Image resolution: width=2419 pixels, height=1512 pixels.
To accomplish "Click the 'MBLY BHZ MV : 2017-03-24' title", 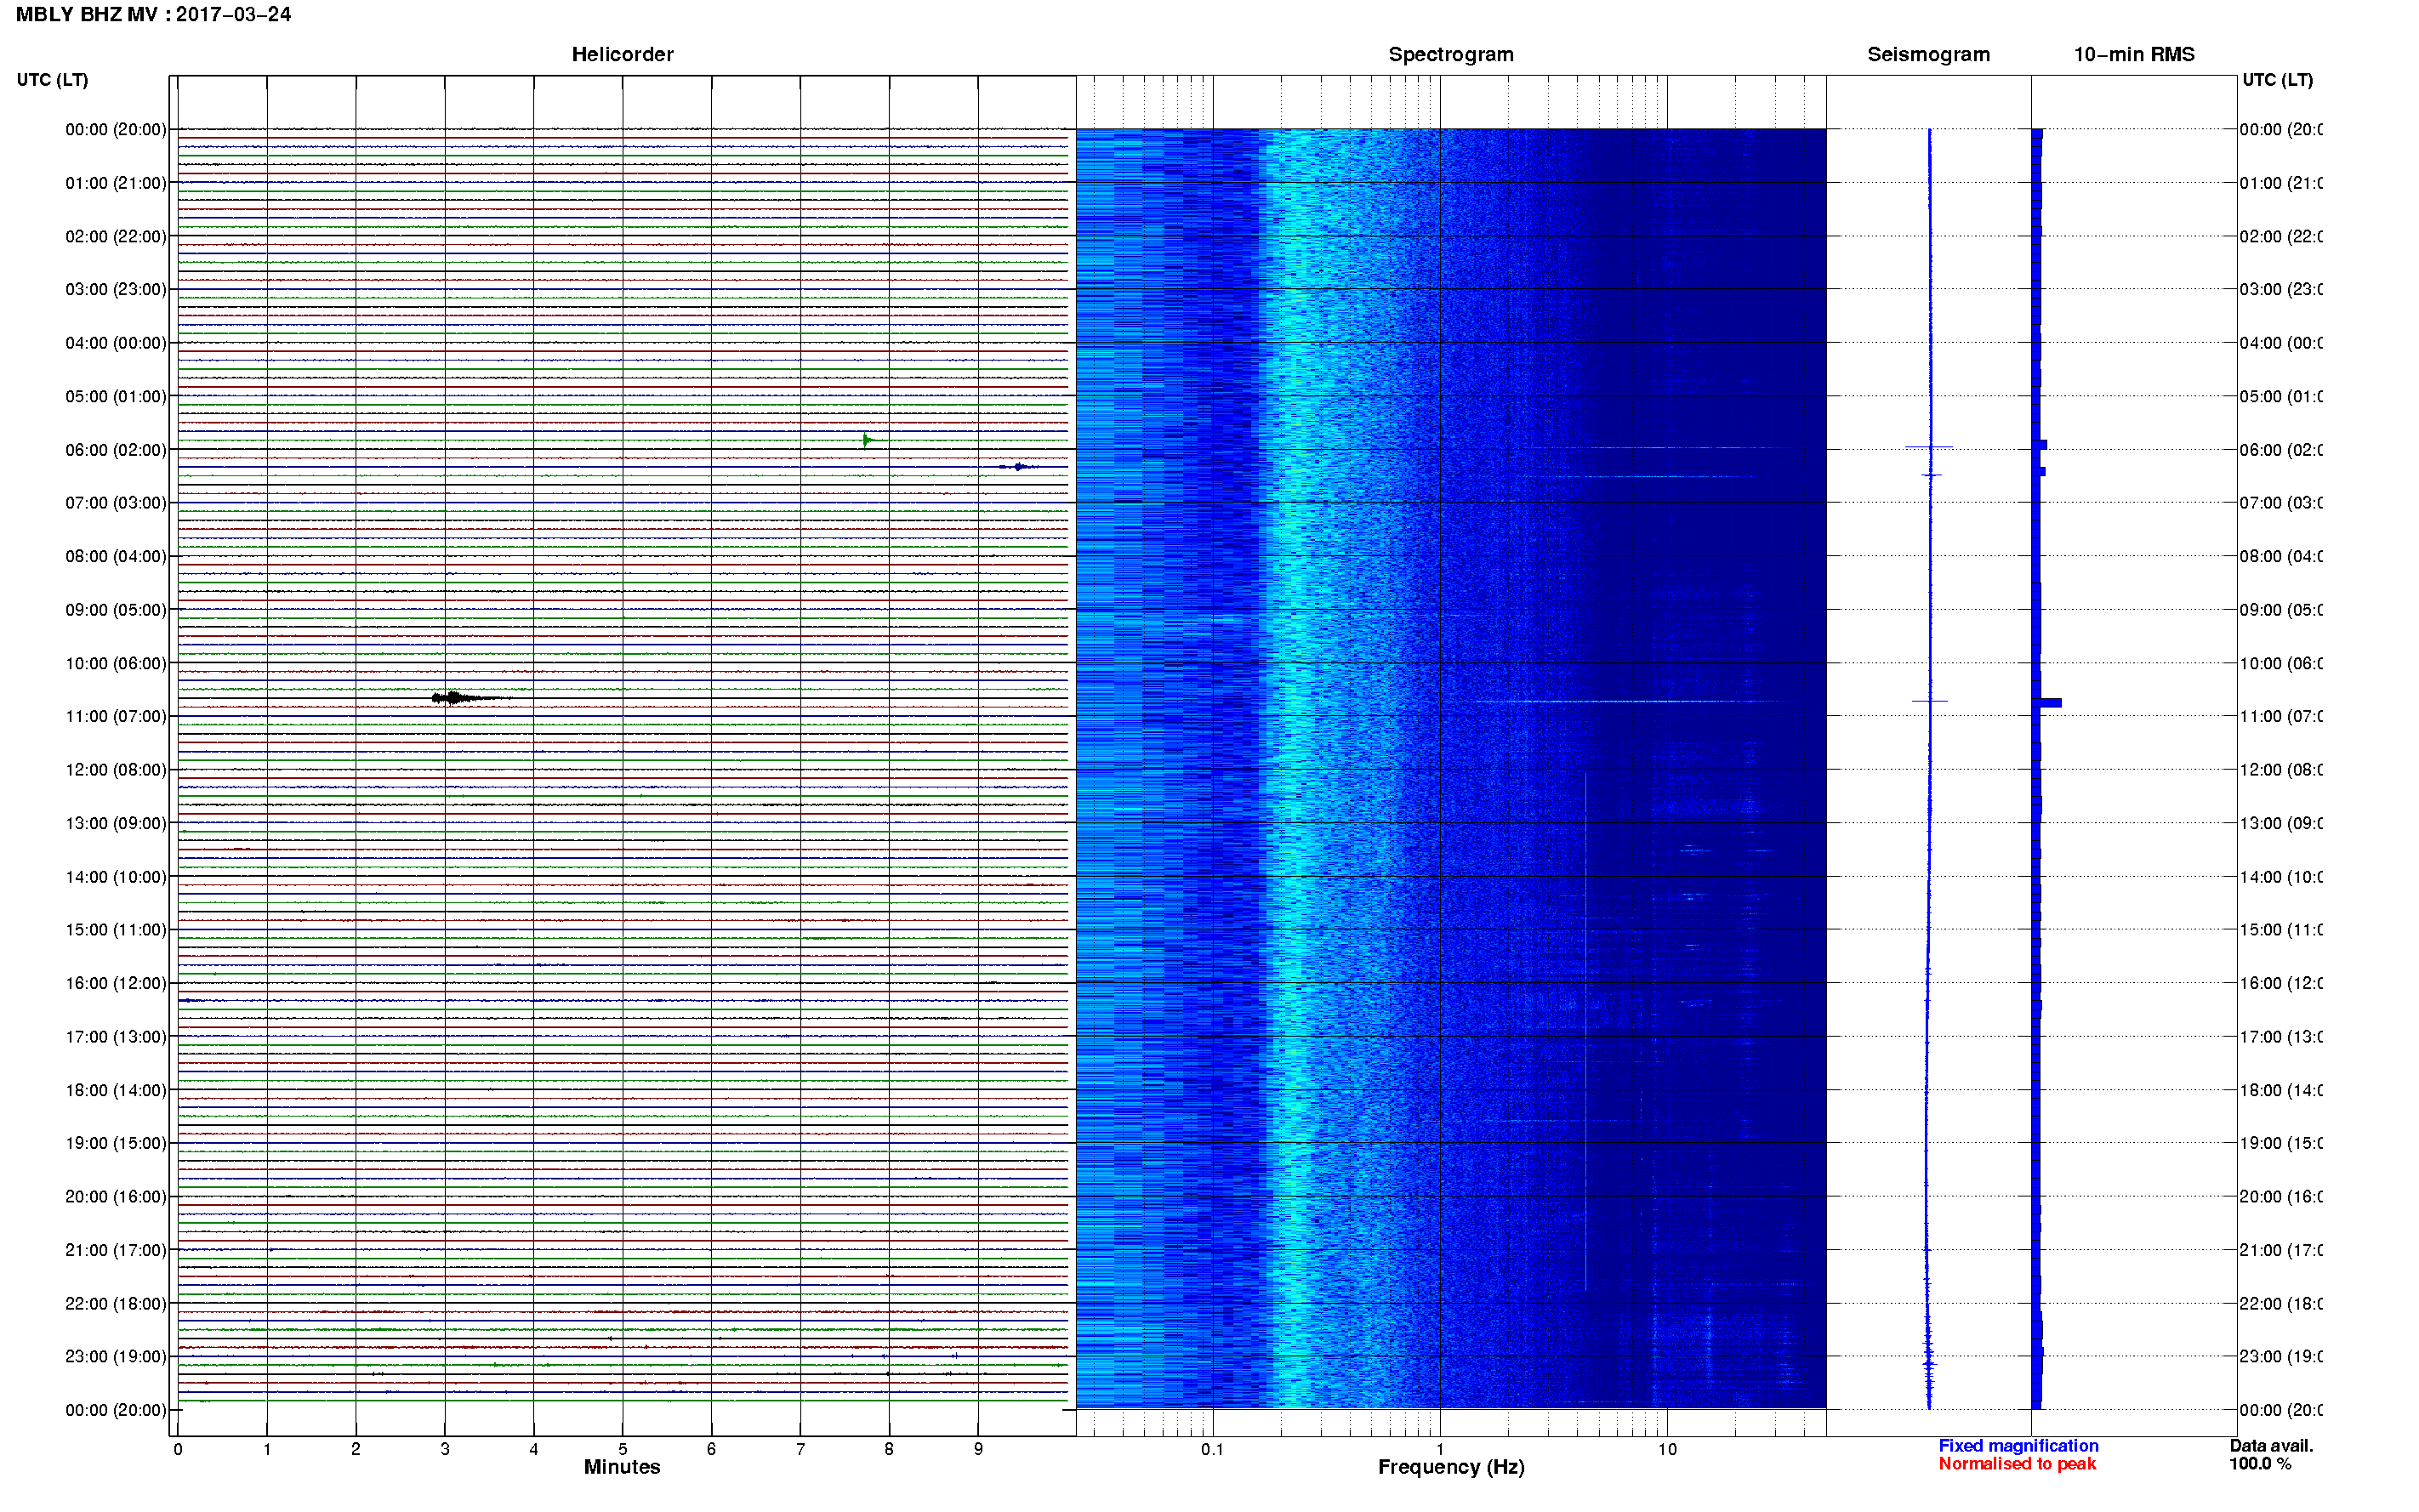I will (x=153, y=14).
